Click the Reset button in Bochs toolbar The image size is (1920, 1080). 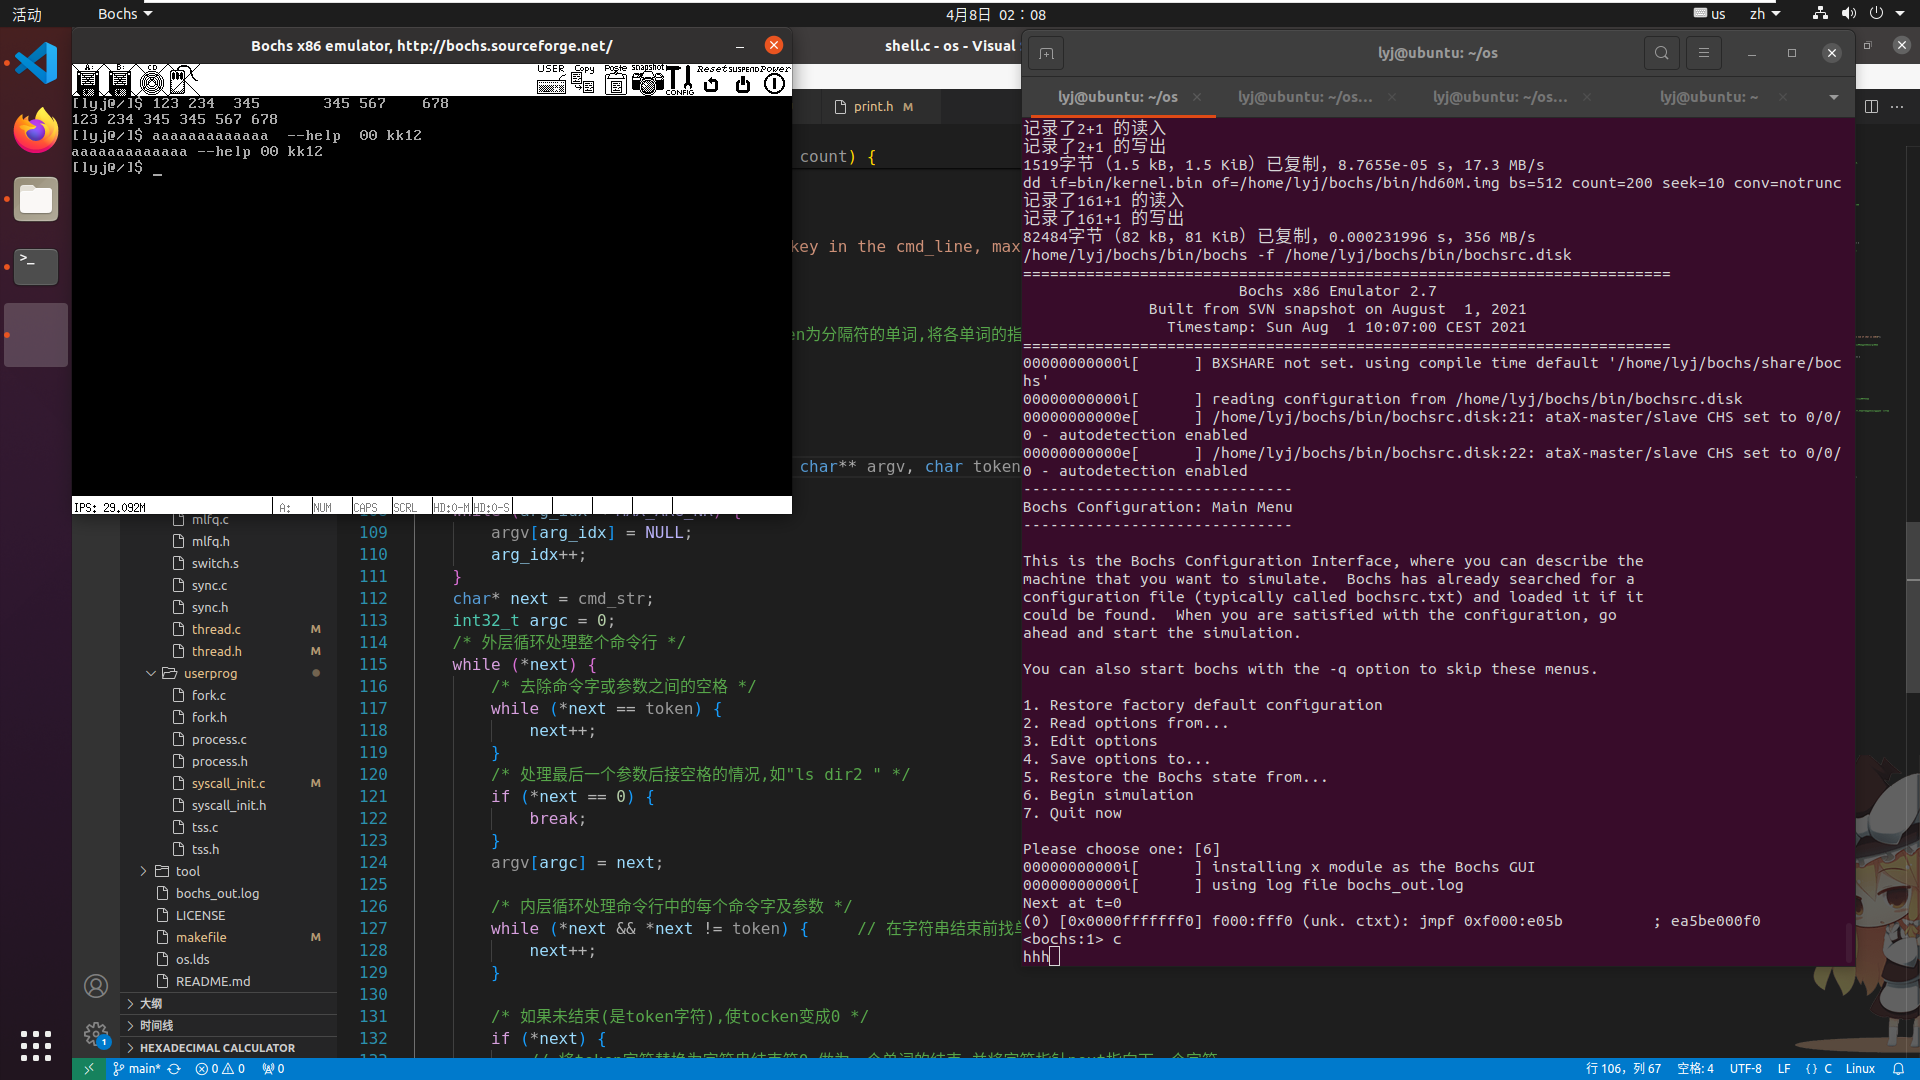(x=711, y=80)
